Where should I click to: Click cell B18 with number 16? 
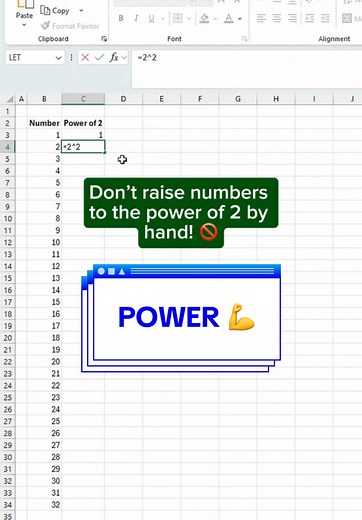[x=44, y=314]
